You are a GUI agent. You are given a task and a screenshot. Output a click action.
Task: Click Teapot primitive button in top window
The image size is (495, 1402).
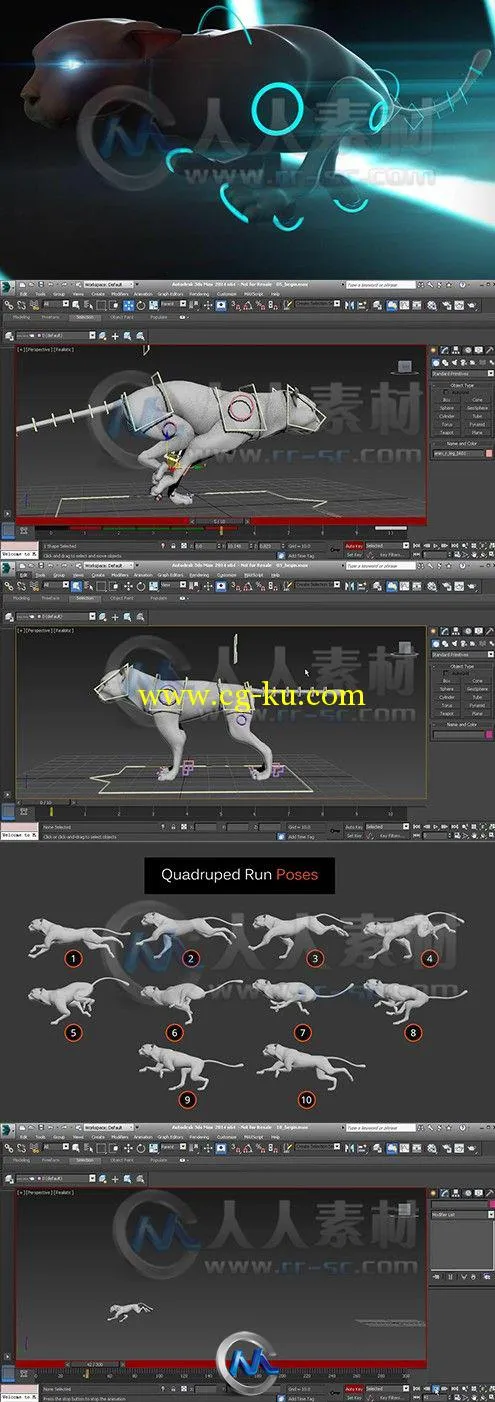point(446,432)
